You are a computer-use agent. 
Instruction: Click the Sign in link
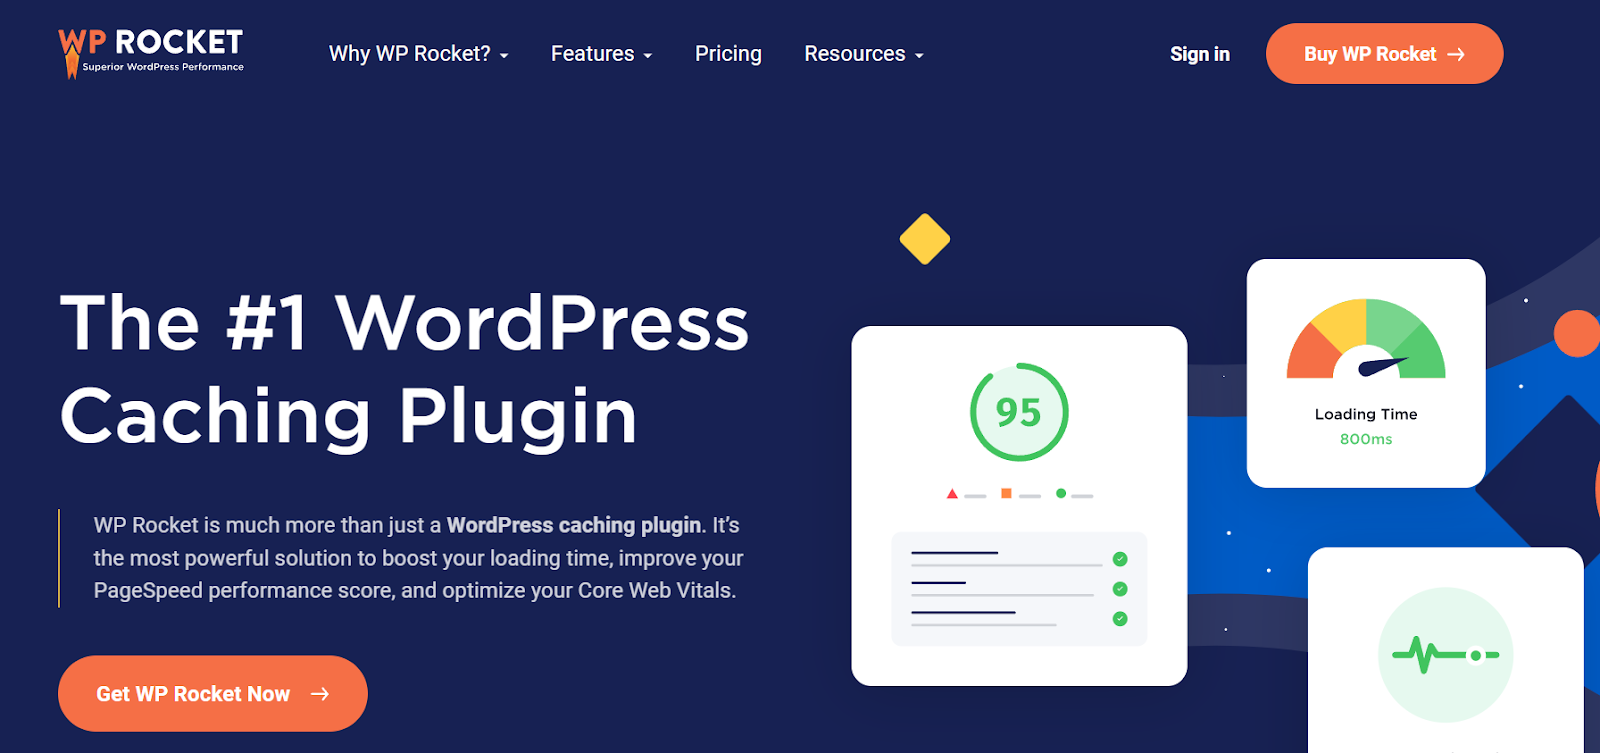[x=1200, y=54]
